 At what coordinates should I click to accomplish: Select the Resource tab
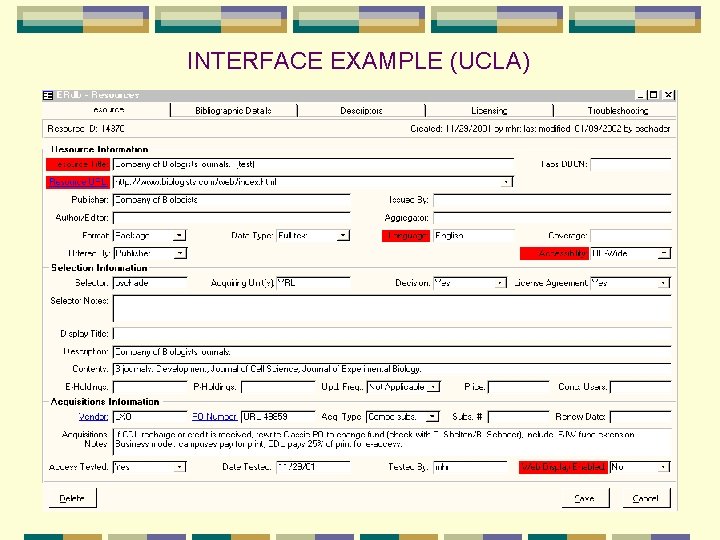coord(108,110)
